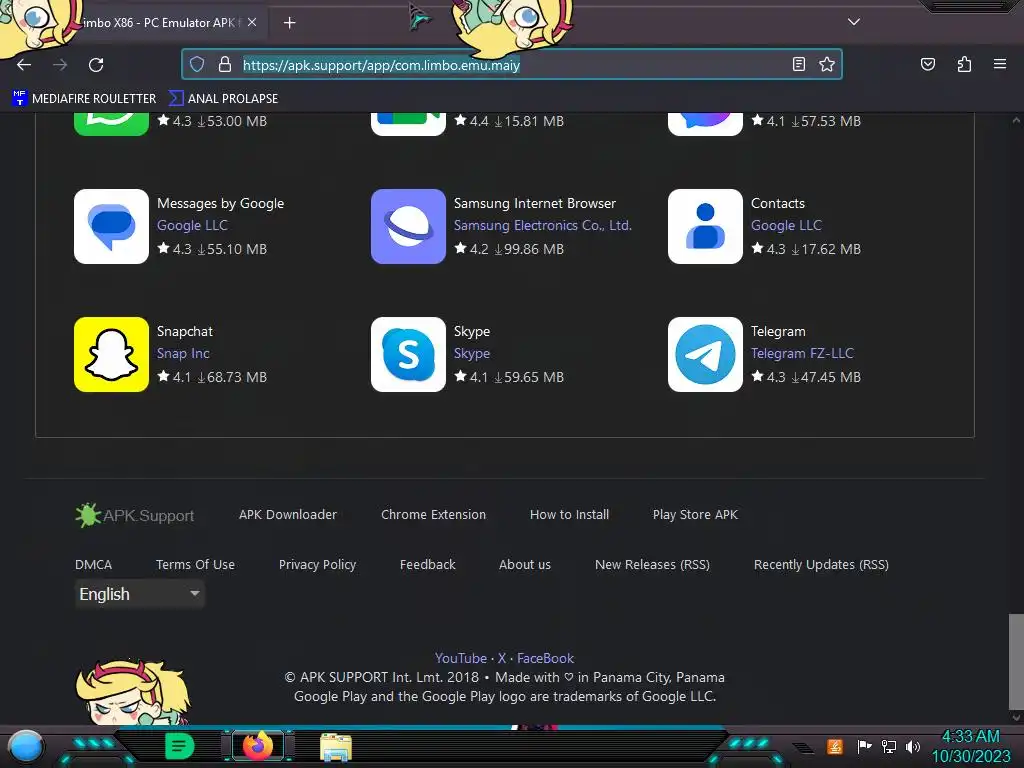Image resolution: width=1024 pixels, height=768 pixels.
Task: Open the Skype developer link
Action: (x=472, y=353)
